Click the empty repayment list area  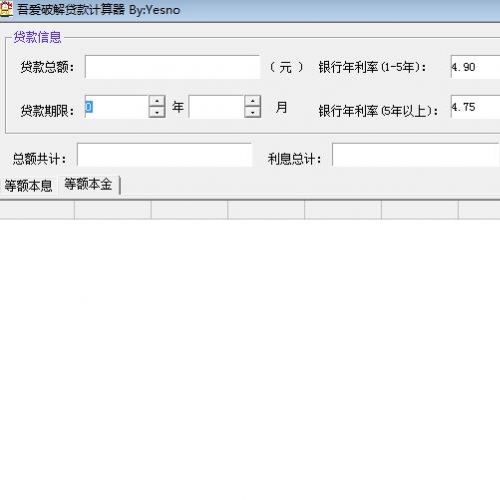pyautogui.click(x=250, y=359)
